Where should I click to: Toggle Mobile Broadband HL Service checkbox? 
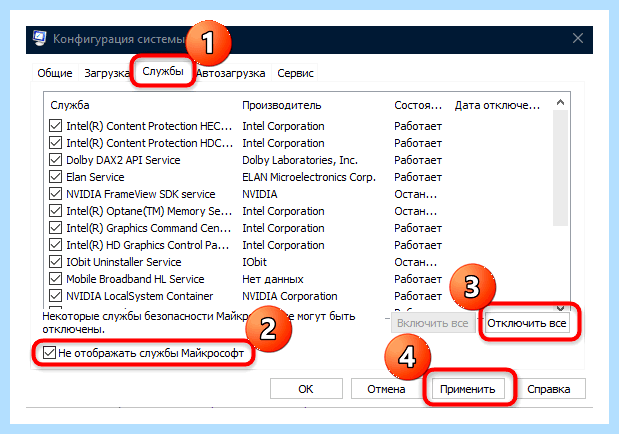coord(55,279)
